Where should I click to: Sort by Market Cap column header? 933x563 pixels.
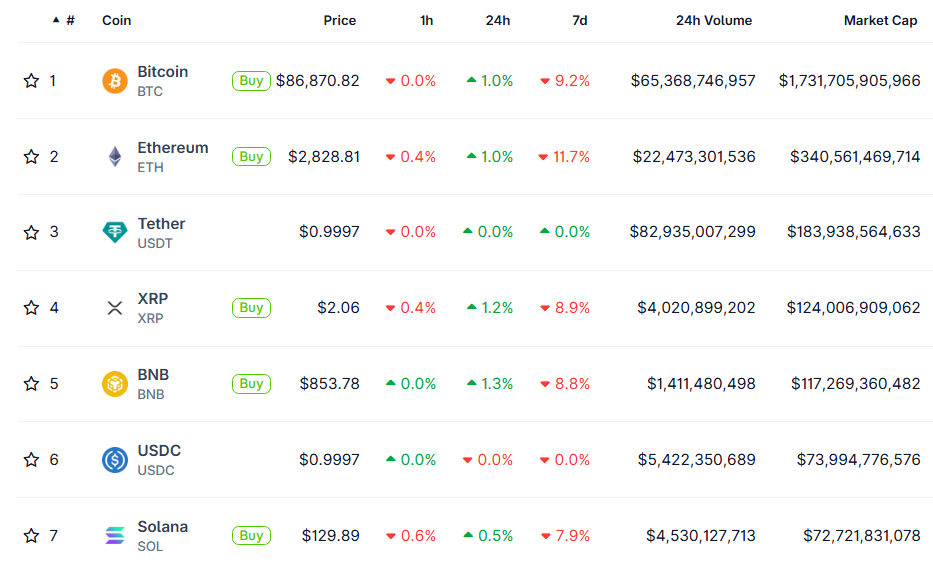tap(880, 20)
